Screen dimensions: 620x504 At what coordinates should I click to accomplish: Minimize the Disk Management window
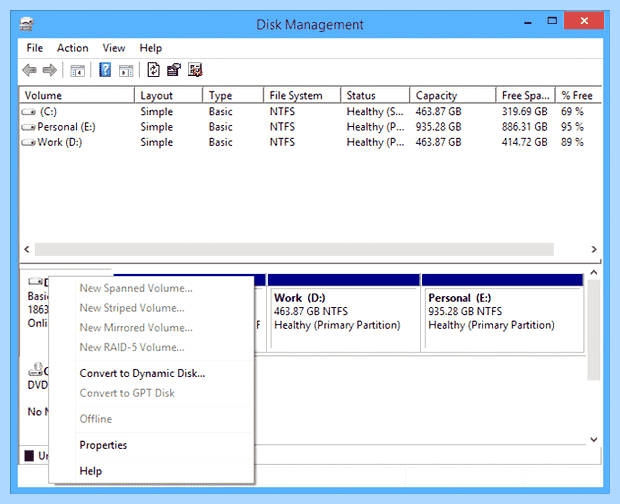(527, 21)
